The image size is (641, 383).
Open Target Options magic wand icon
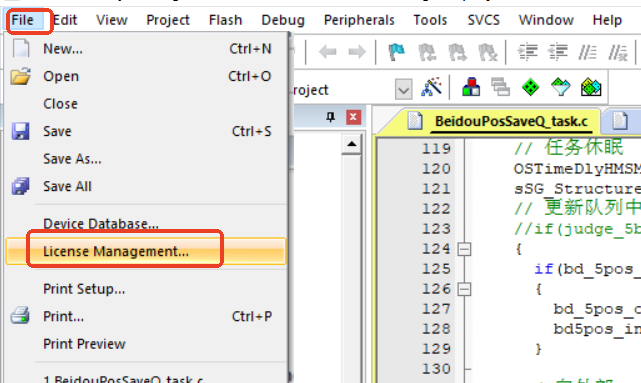[x=431, y=87]
